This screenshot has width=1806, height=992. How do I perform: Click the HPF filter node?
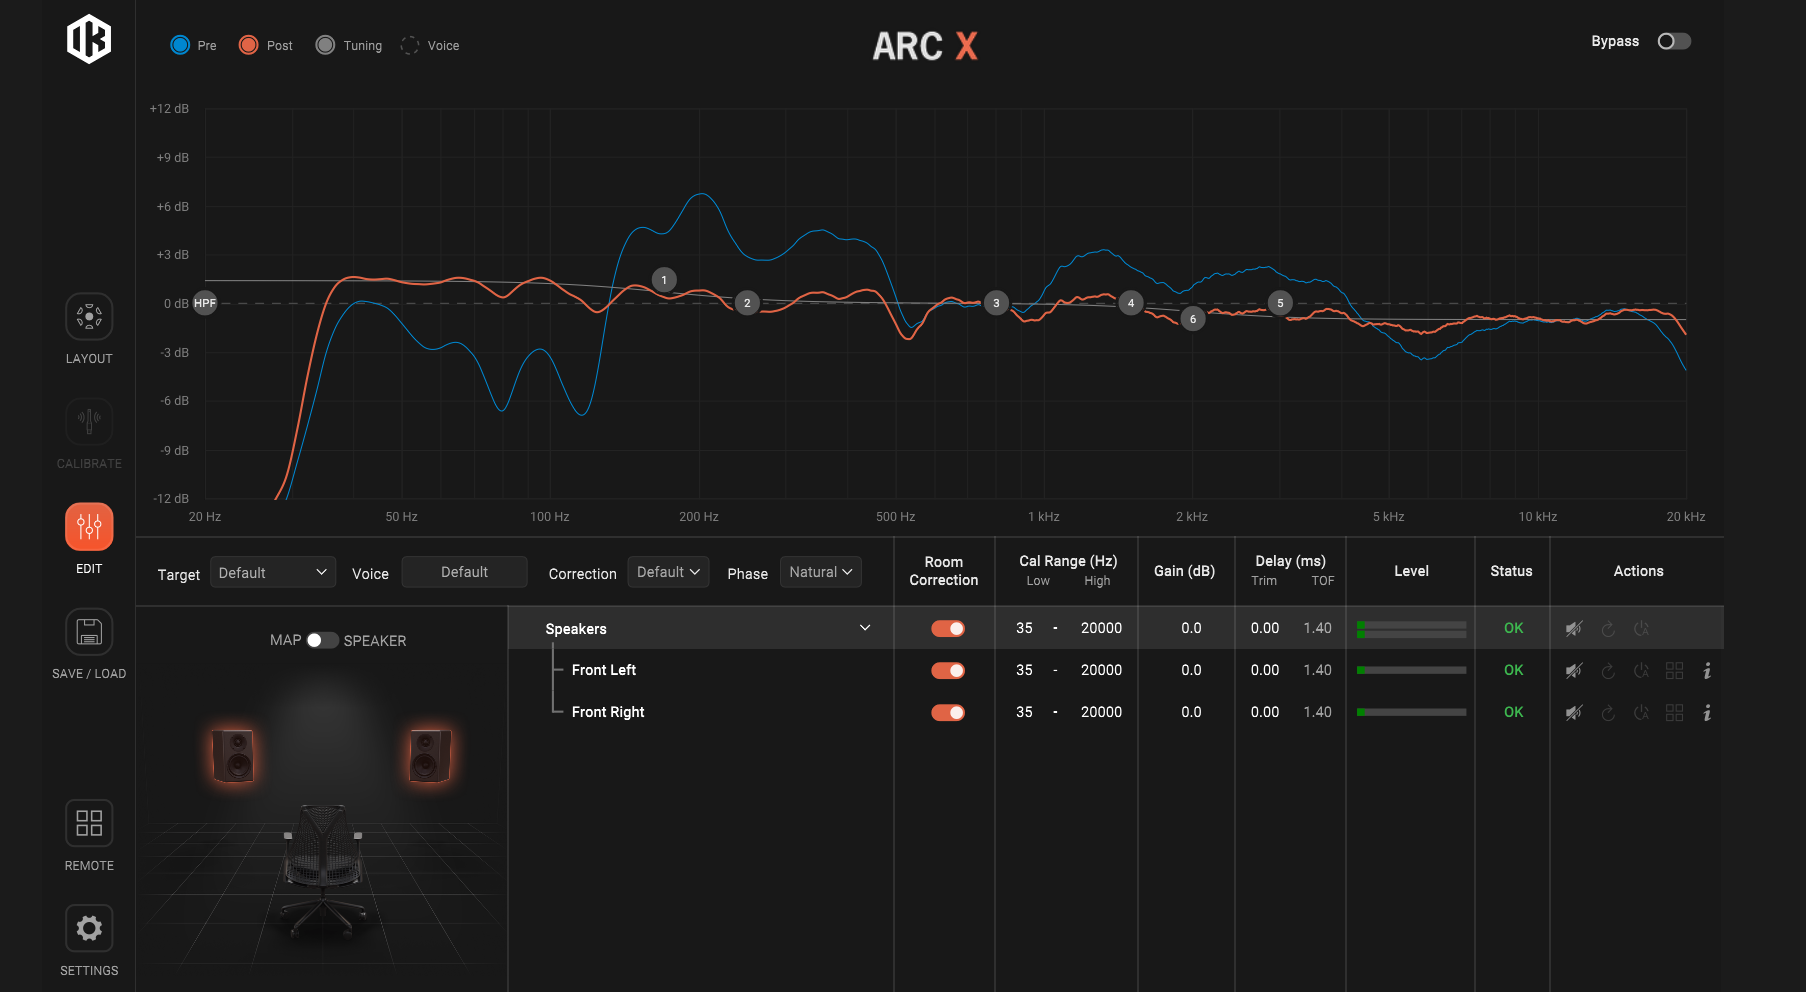[205, 303]
